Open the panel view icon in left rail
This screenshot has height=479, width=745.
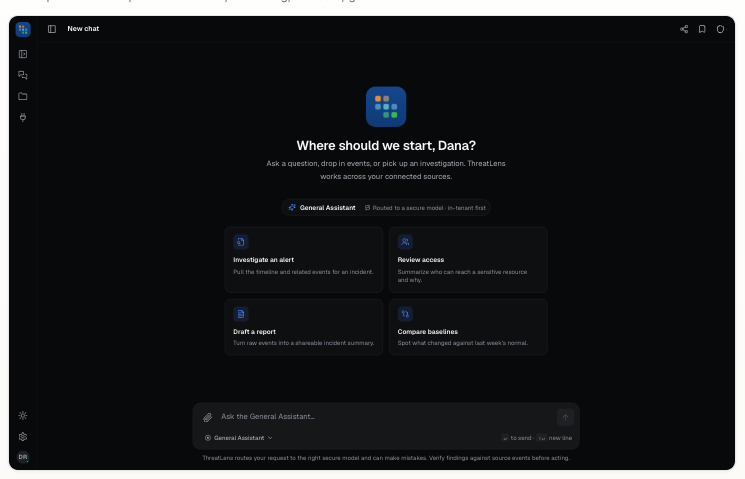[23, 54]
